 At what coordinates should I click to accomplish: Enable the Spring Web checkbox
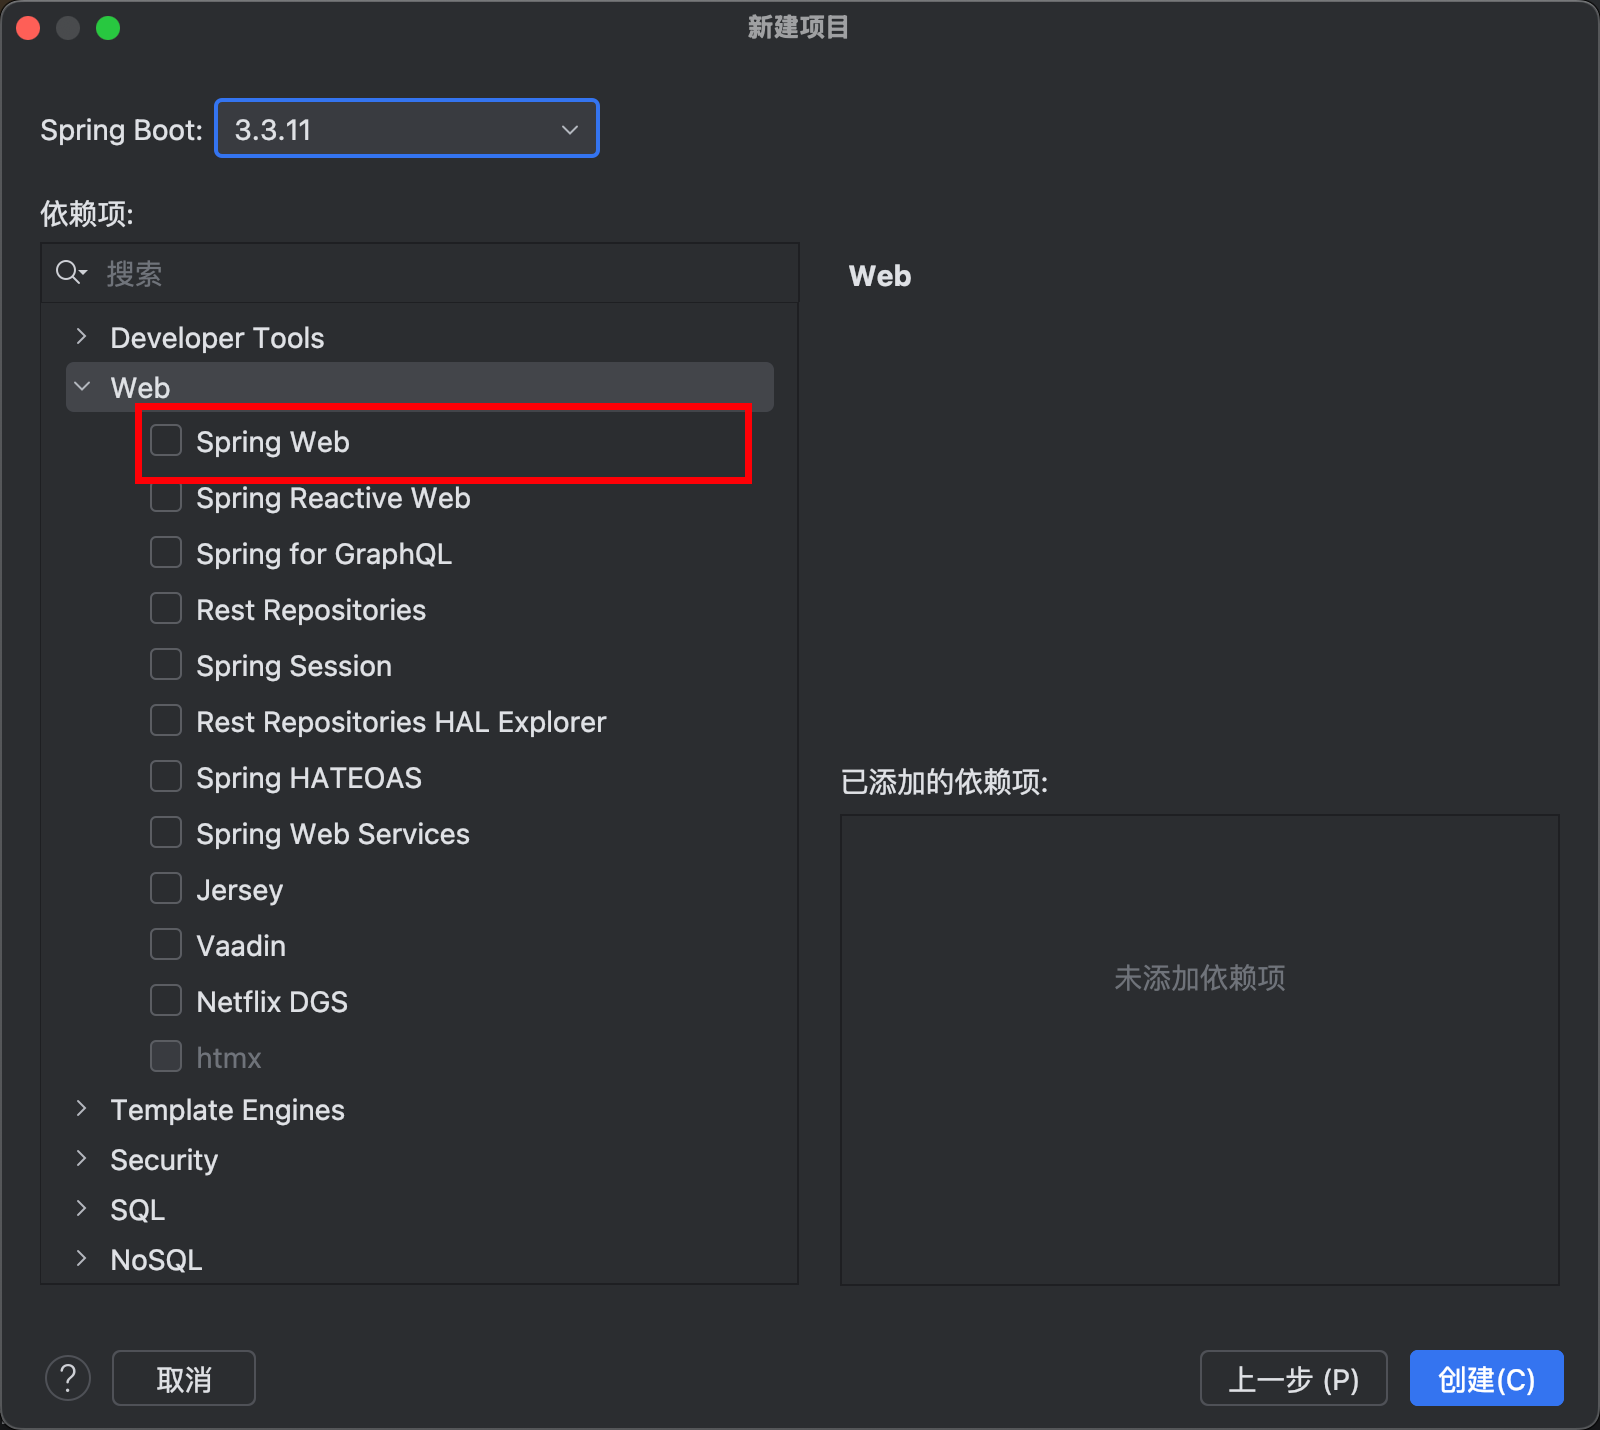[166, 440]
